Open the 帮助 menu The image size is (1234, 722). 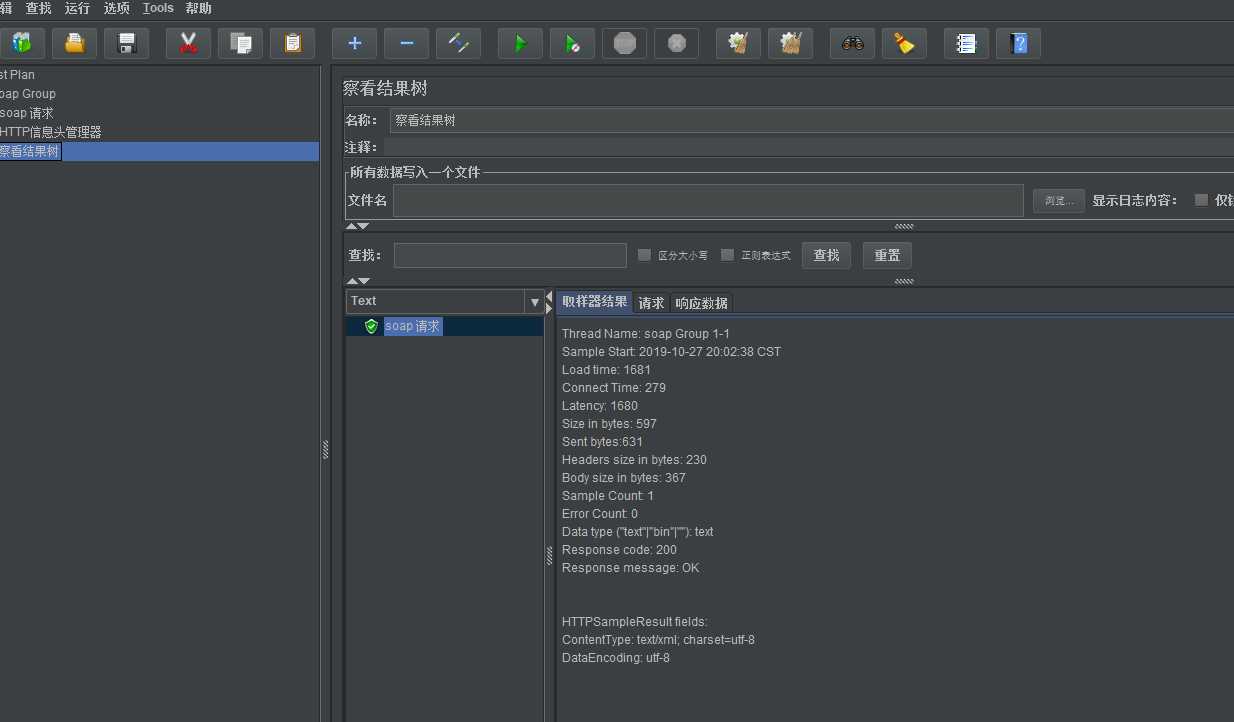click(x=198, y=8)
